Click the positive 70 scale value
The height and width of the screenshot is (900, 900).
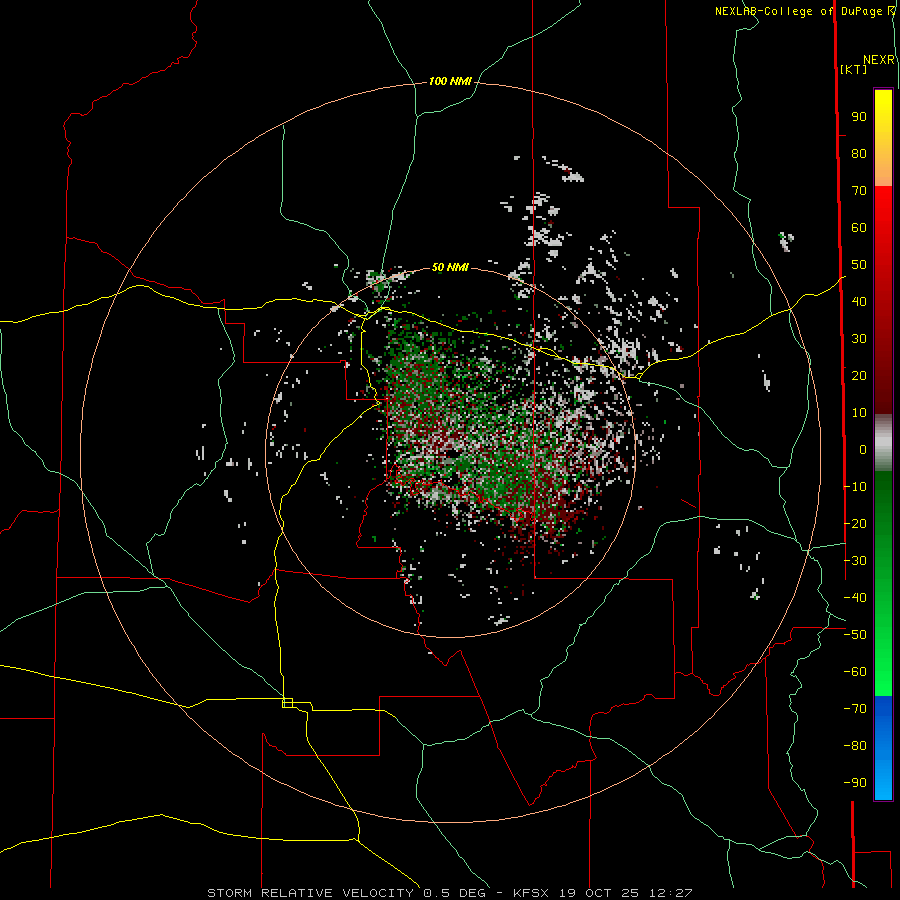coord(859,191)
